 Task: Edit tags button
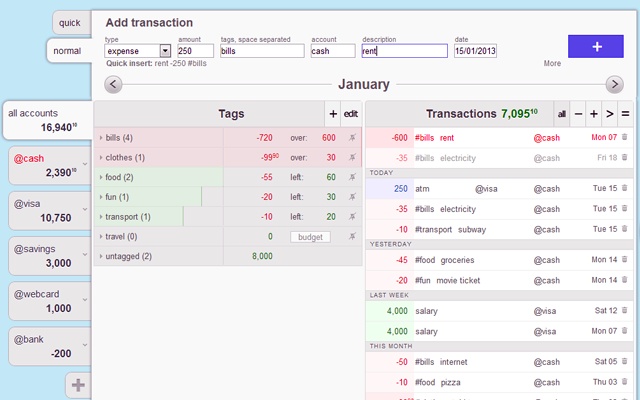(351, 114)
